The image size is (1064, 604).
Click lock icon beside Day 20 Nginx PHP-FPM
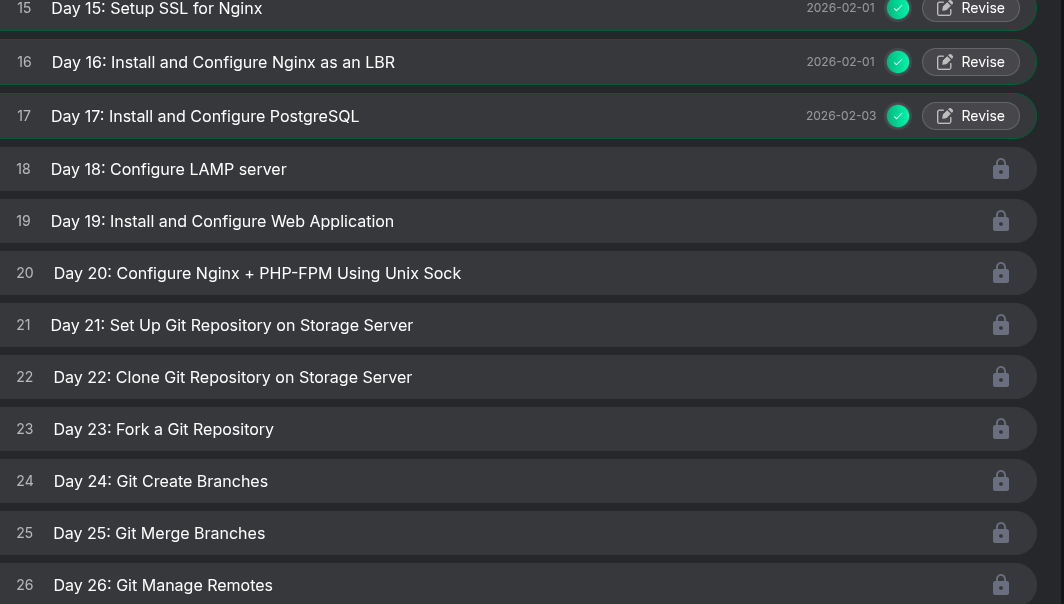[x=1000, y=273]
